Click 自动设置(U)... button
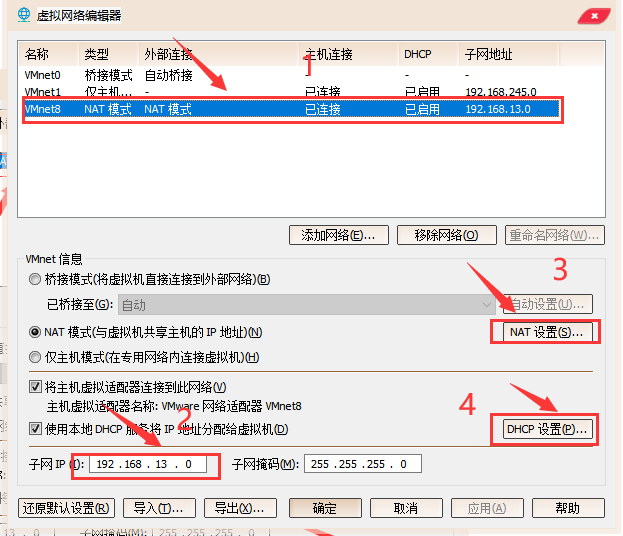 [548, 305]
